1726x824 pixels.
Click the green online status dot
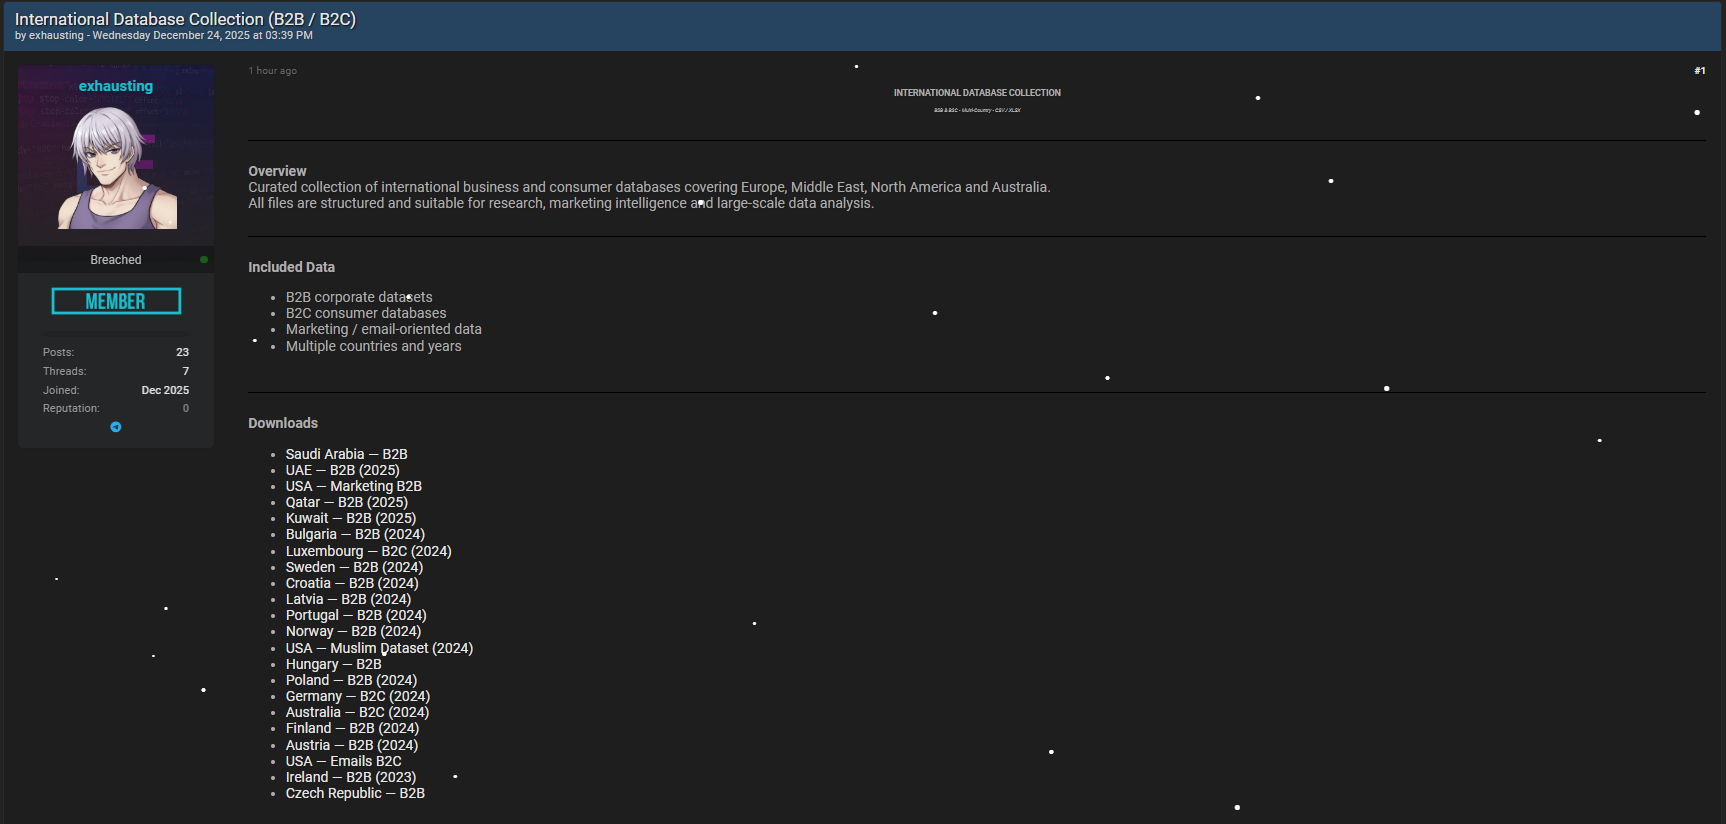[x=204, y=259]
